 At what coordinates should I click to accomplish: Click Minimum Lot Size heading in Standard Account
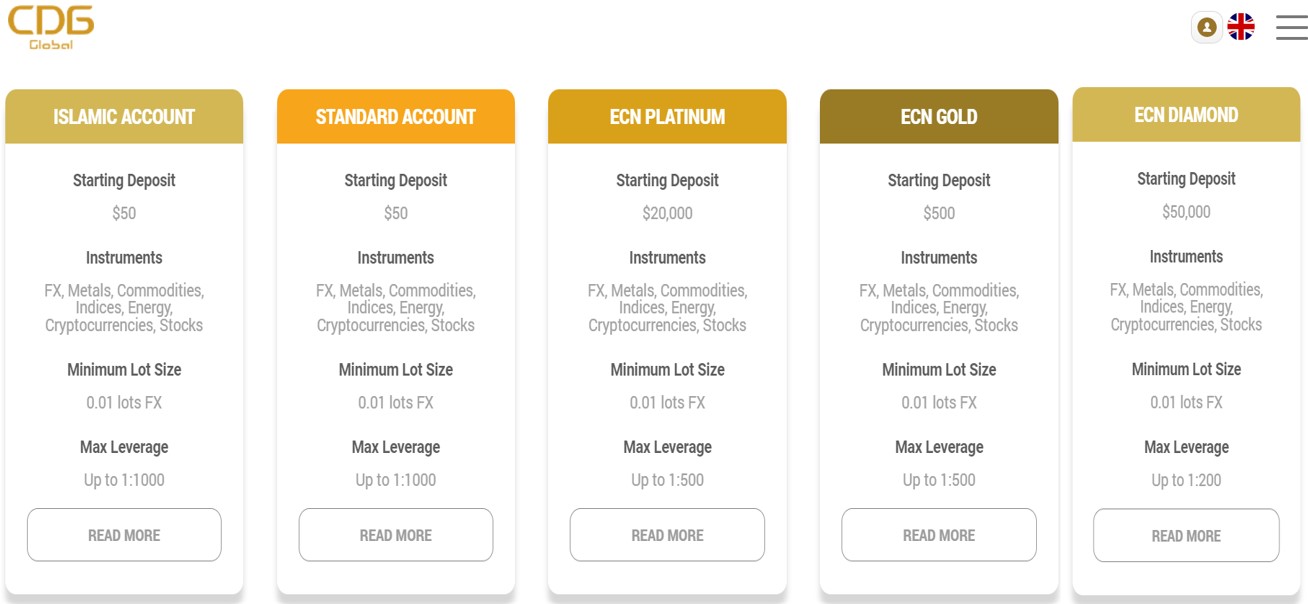(x=396, y=369)
